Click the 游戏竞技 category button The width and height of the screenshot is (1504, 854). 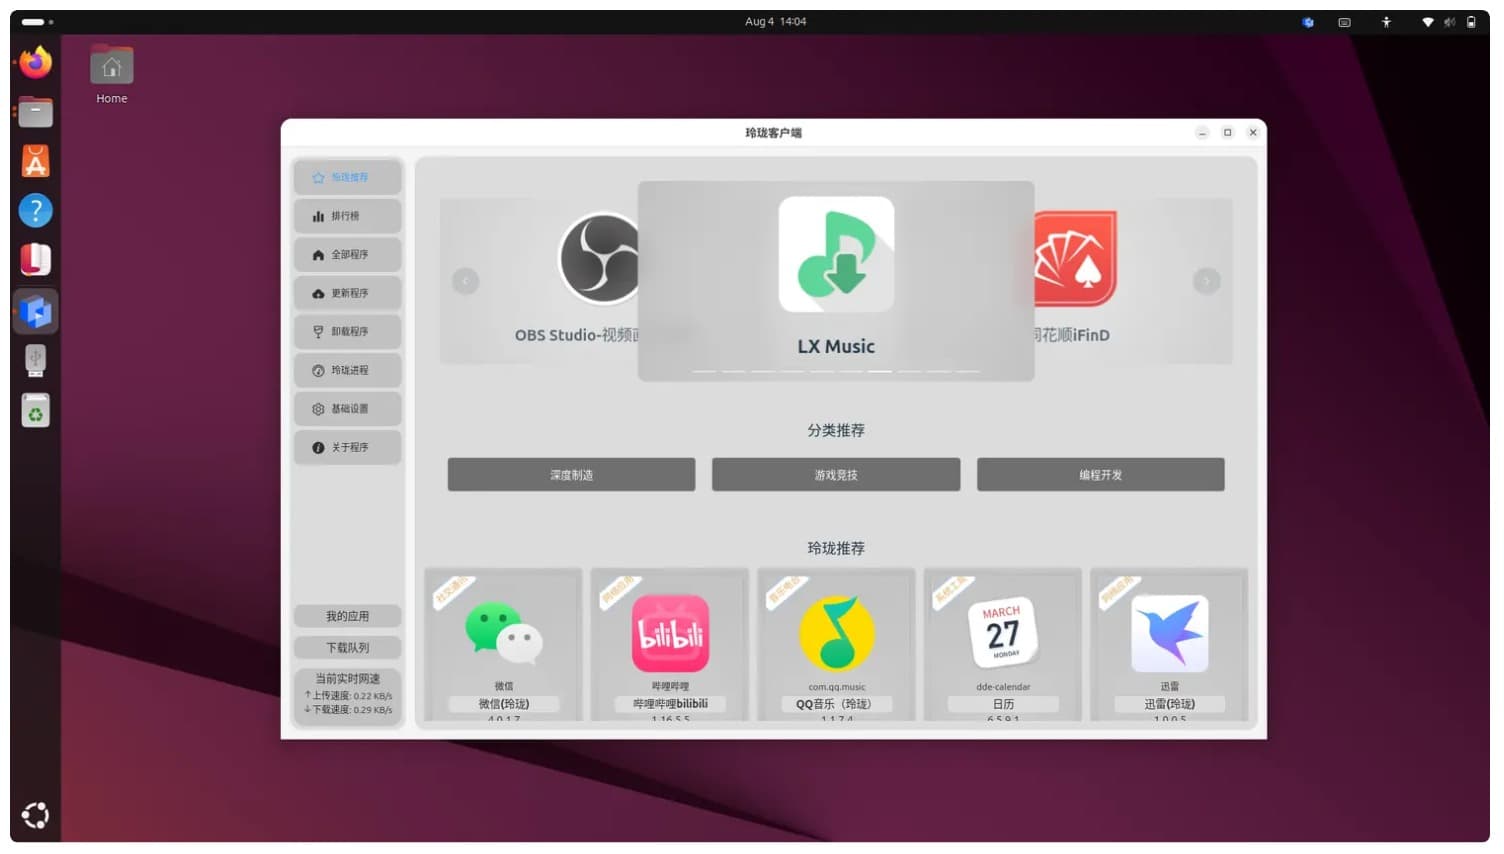[836, 475]
